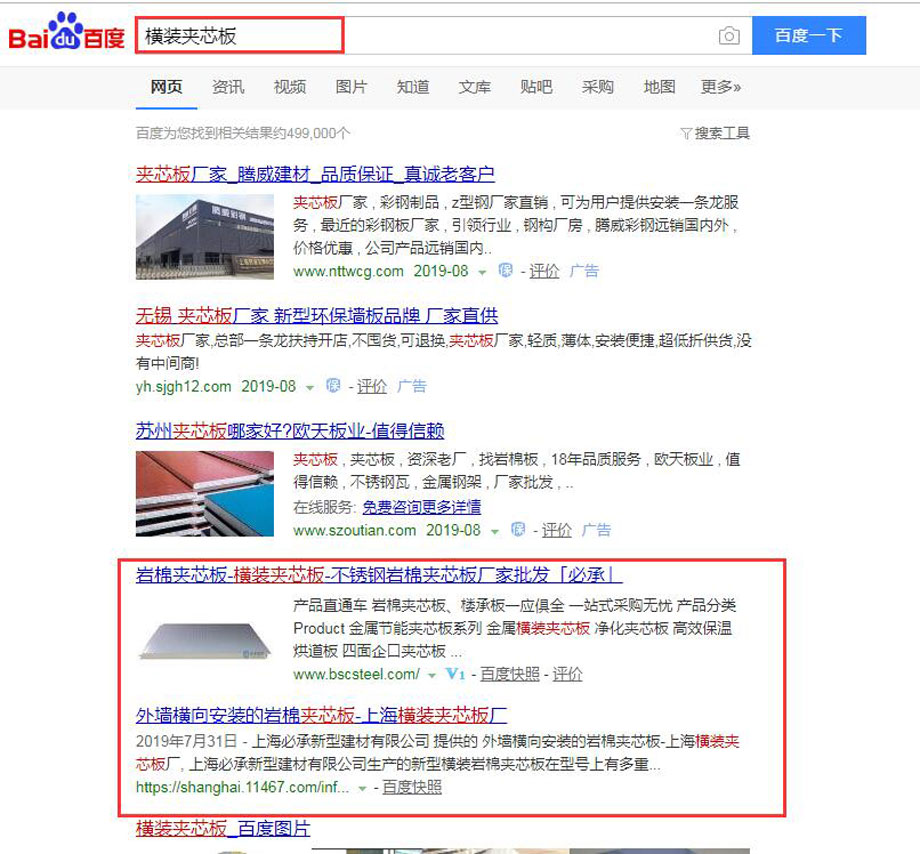Click the 百度一下 search button
Image resolution: width=920 pixels, height=854 pixels.
coord(809,36)
